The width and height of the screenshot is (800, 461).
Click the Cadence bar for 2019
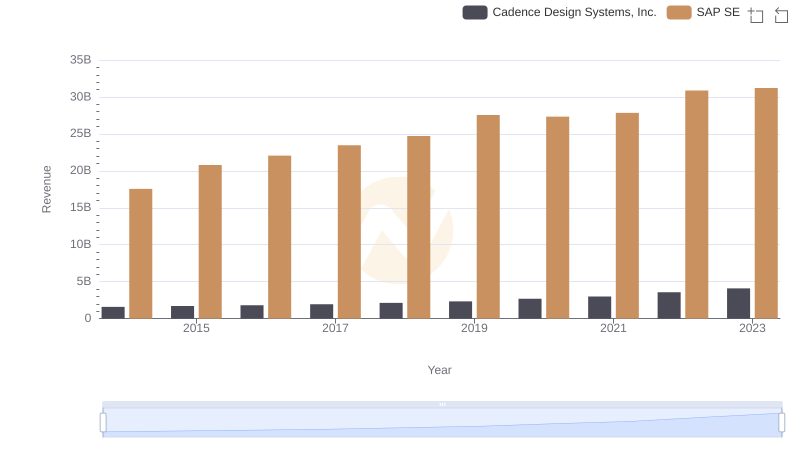point(460,310)
